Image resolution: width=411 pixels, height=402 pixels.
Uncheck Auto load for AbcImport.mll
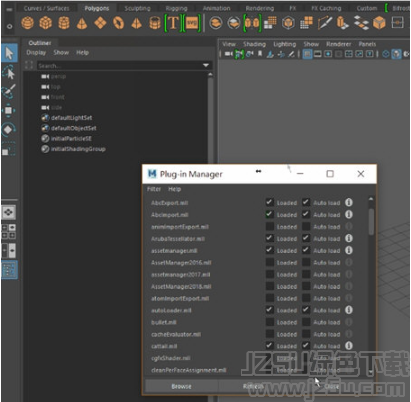(306, 214)
